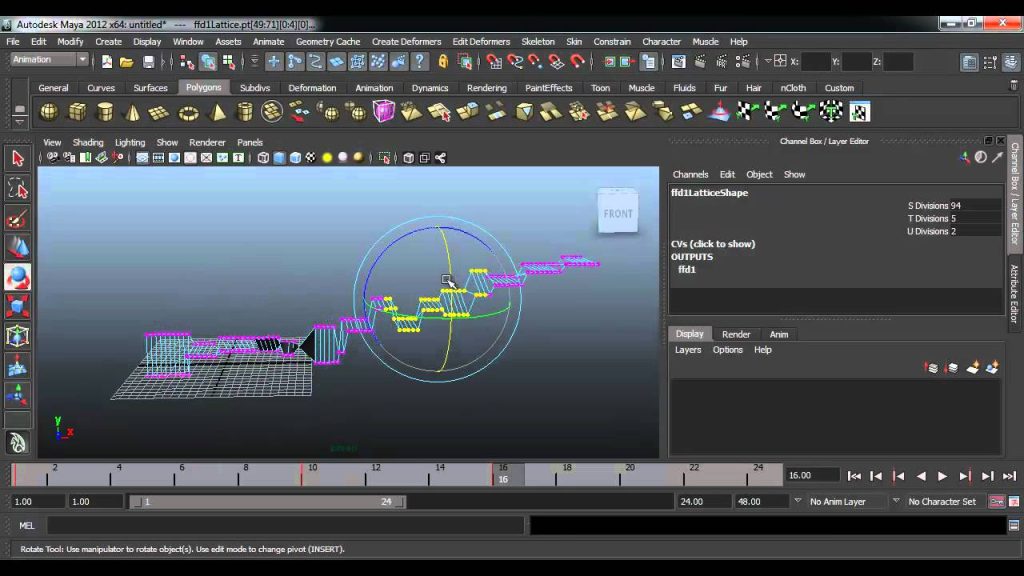This screenshot has height=576, width=1024.
Task: Click the FRONT view cube
Action: [x=618, y=211]
